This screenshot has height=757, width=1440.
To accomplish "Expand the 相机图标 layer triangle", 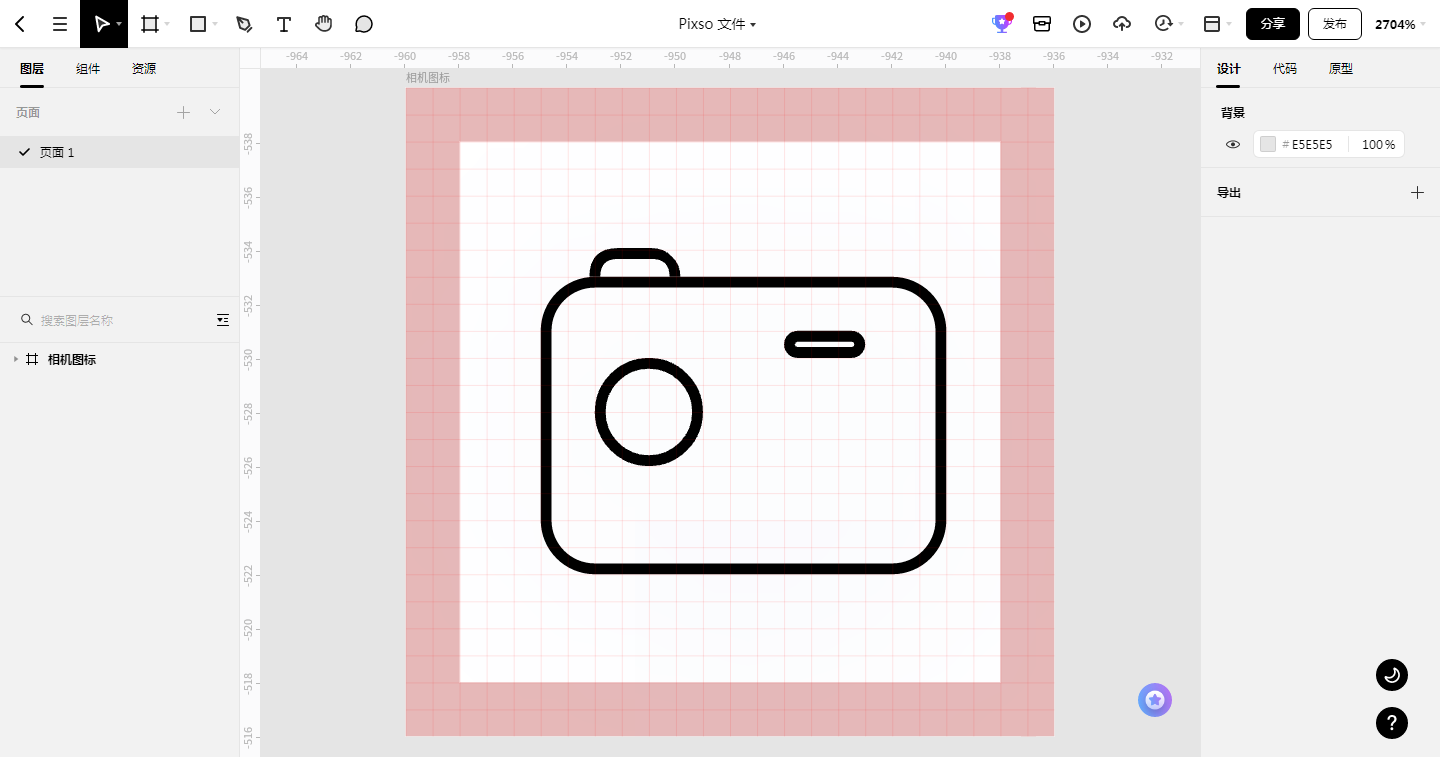I will tap(15, 359).
